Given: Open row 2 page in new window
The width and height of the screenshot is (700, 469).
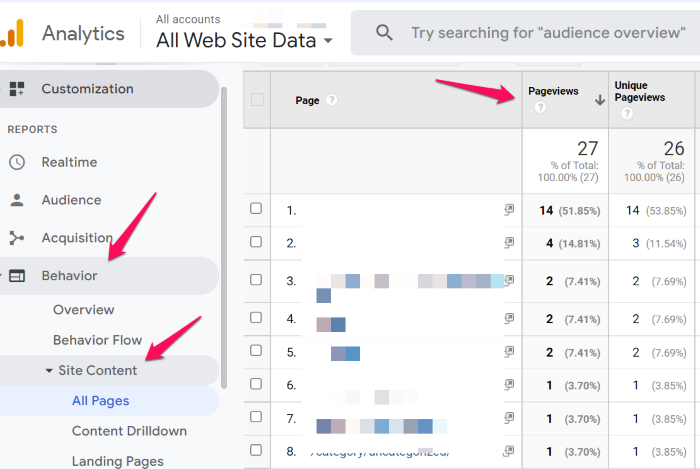Looking at the screenshot, I should point(509,243).
